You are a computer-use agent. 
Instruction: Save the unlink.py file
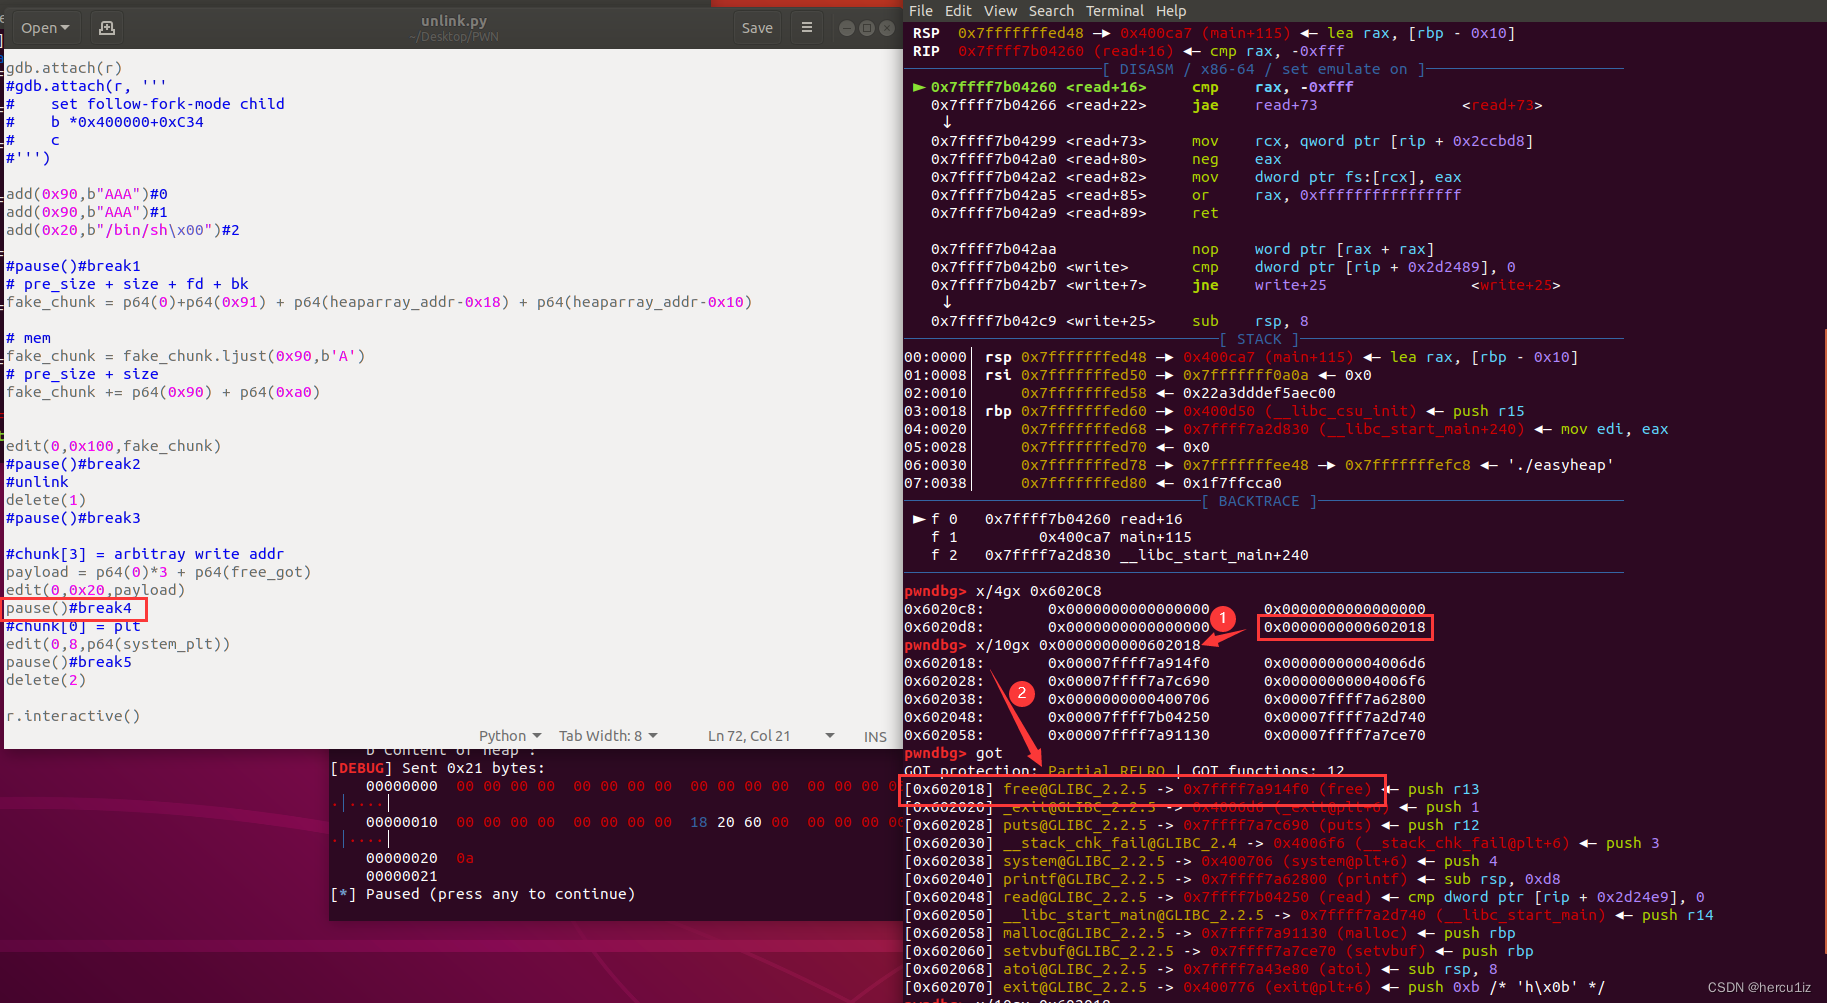click(757, 28)
